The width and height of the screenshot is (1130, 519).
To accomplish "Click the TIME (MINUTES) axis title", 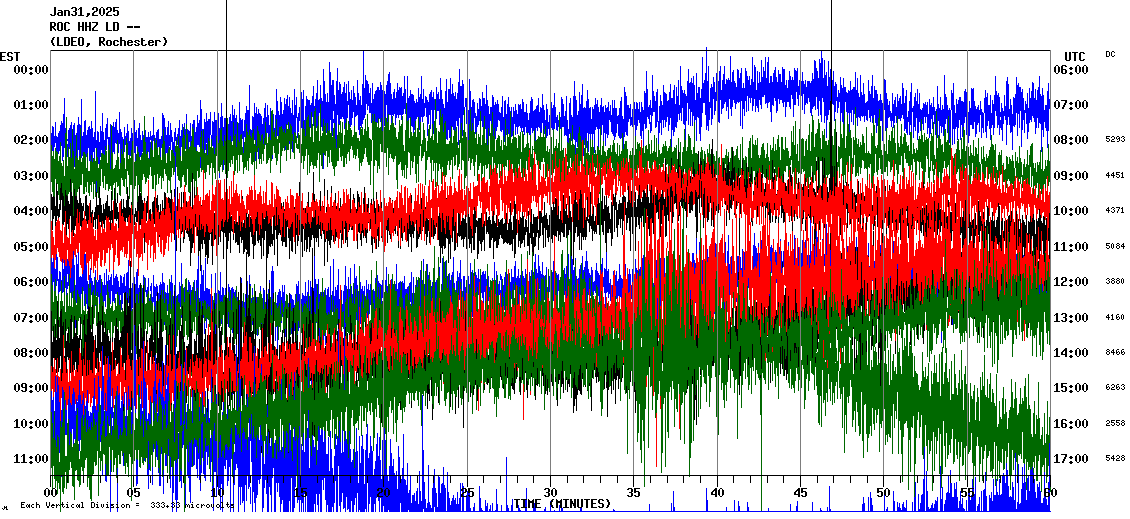I will click(x=561, y=504).
